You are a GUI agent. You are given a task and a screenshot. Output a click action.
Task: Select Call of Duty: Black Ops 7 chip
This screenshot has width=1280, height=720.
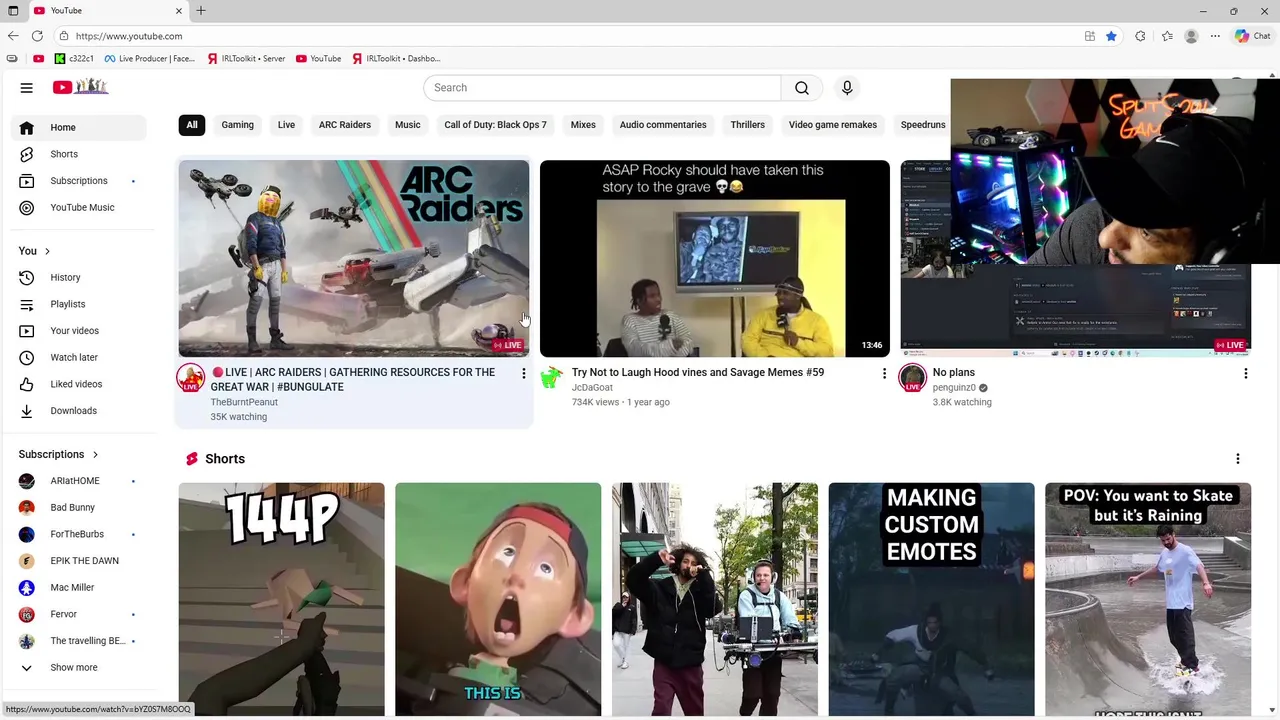click(x=495, y=125)
